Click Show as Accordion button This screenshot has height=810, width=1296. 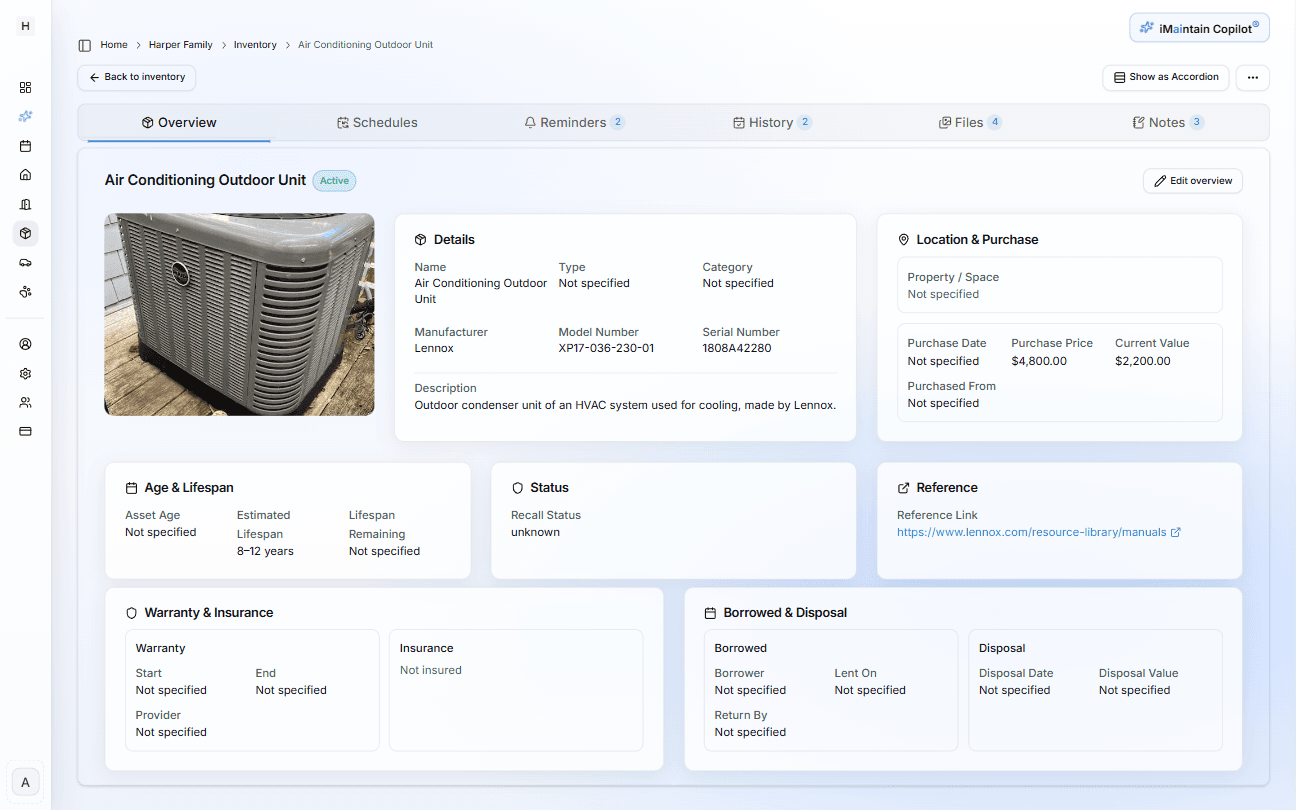point(1165,77)
